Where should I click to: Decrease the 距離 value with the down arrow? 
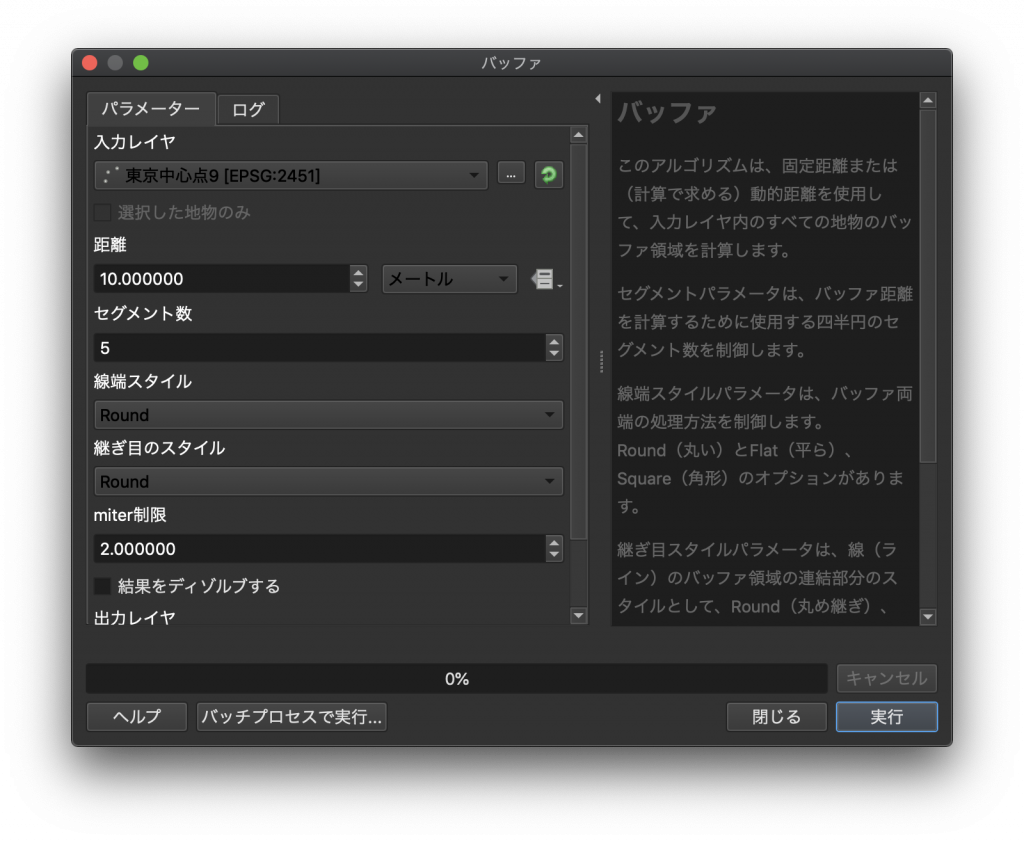(358, 285)
